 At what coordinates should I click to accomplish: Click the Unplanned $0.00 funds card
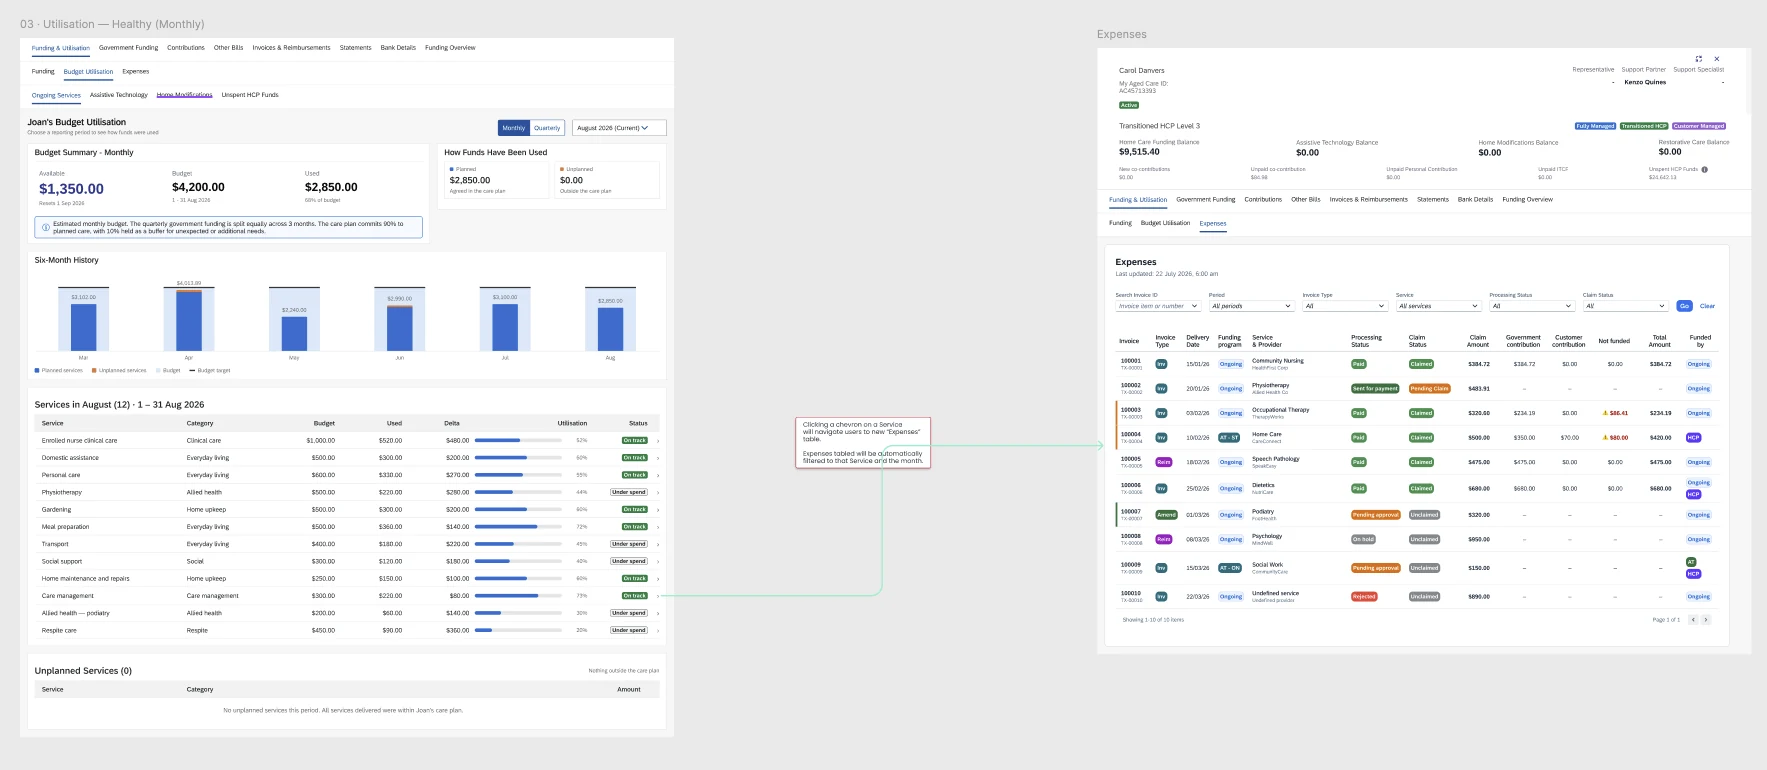[607, 180]
